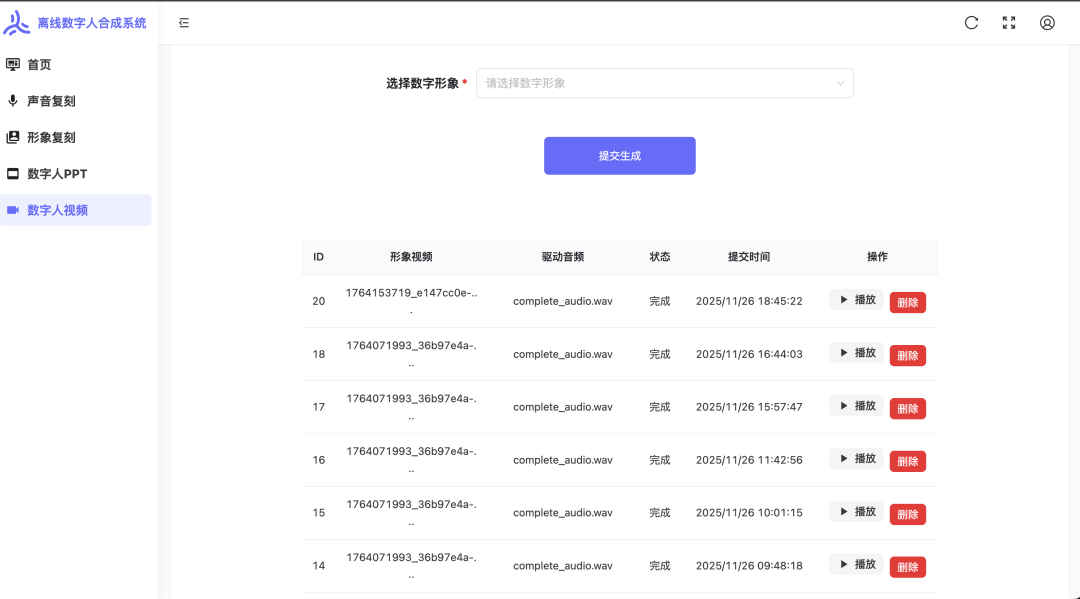Expand the digital avatar selector via its chevron

840,83
